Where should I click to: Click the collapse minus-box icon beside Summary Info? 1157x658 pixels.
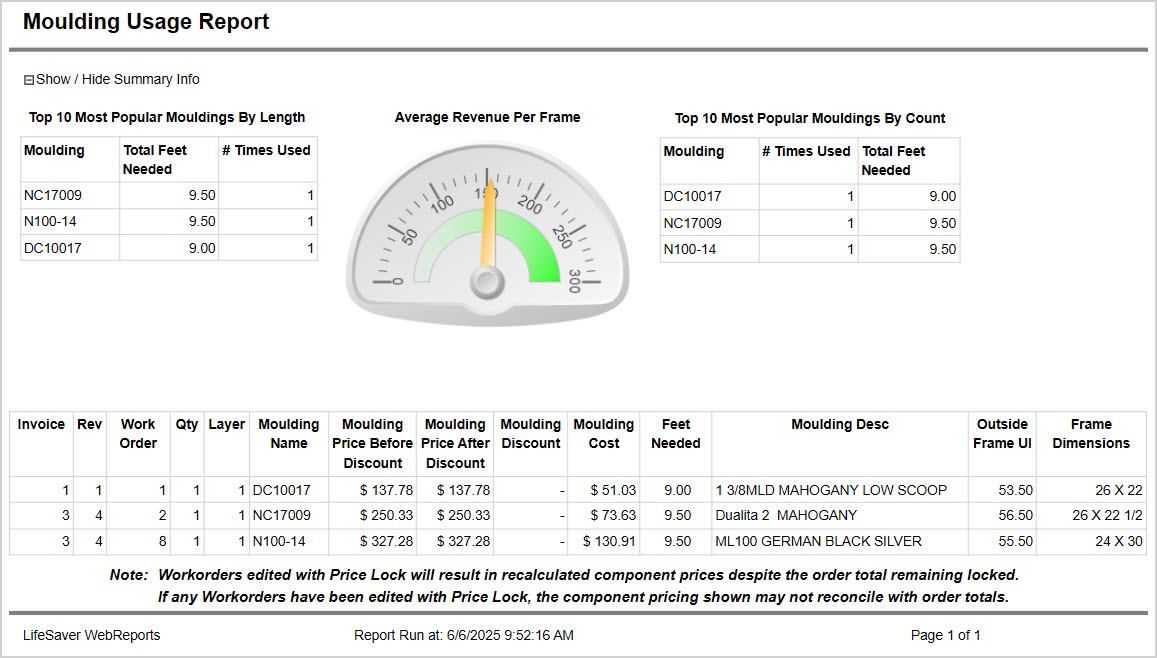[28, 79]
